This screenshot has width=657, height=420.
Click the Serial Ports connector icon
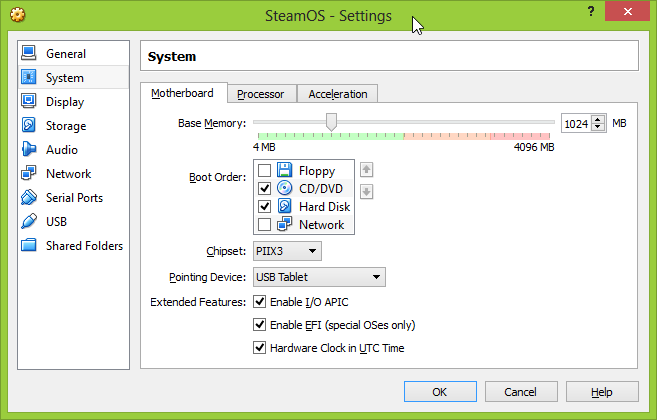click(29, 197)
